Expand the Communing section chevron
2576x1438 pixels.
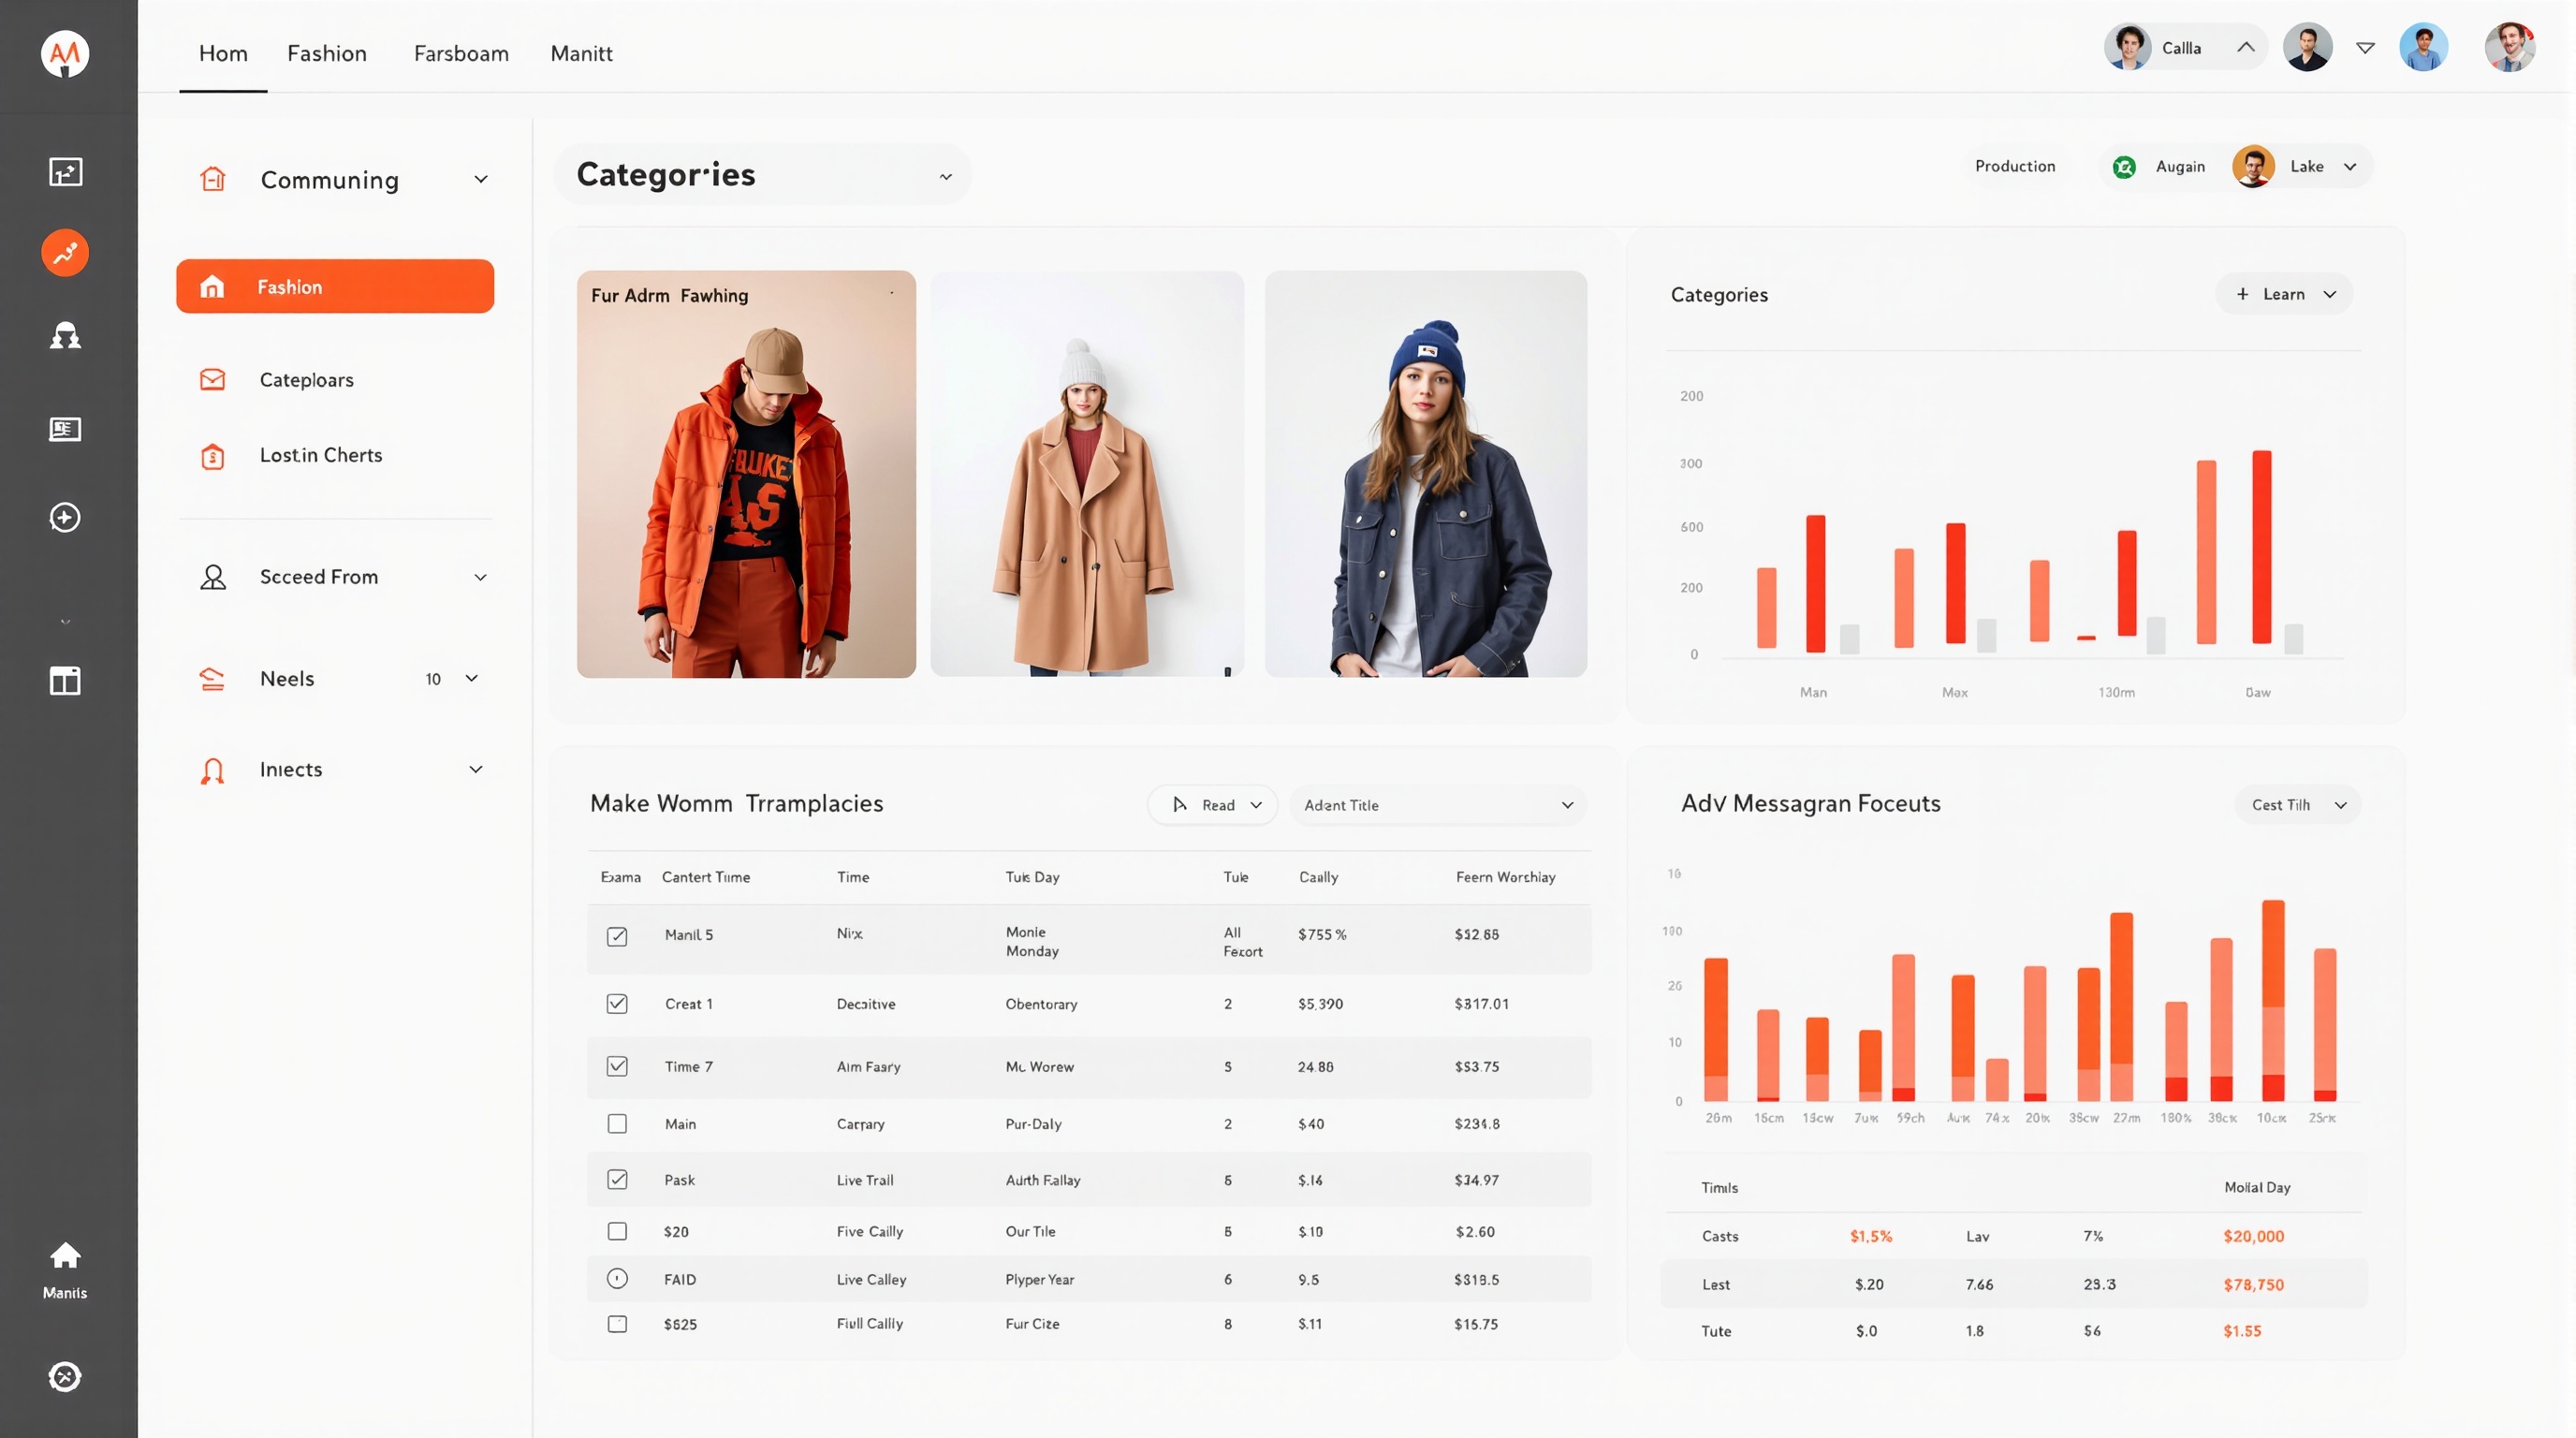coord(480,179)
